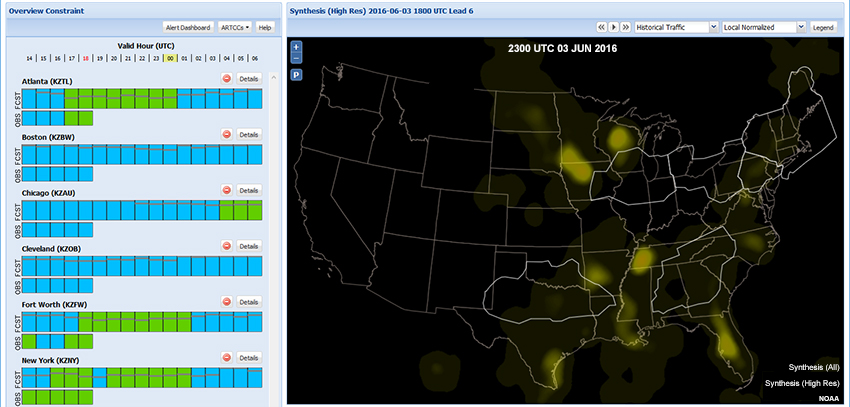Open the Historical Traffic dropdown
Screen dimensions: 850x407
(677, 27)
